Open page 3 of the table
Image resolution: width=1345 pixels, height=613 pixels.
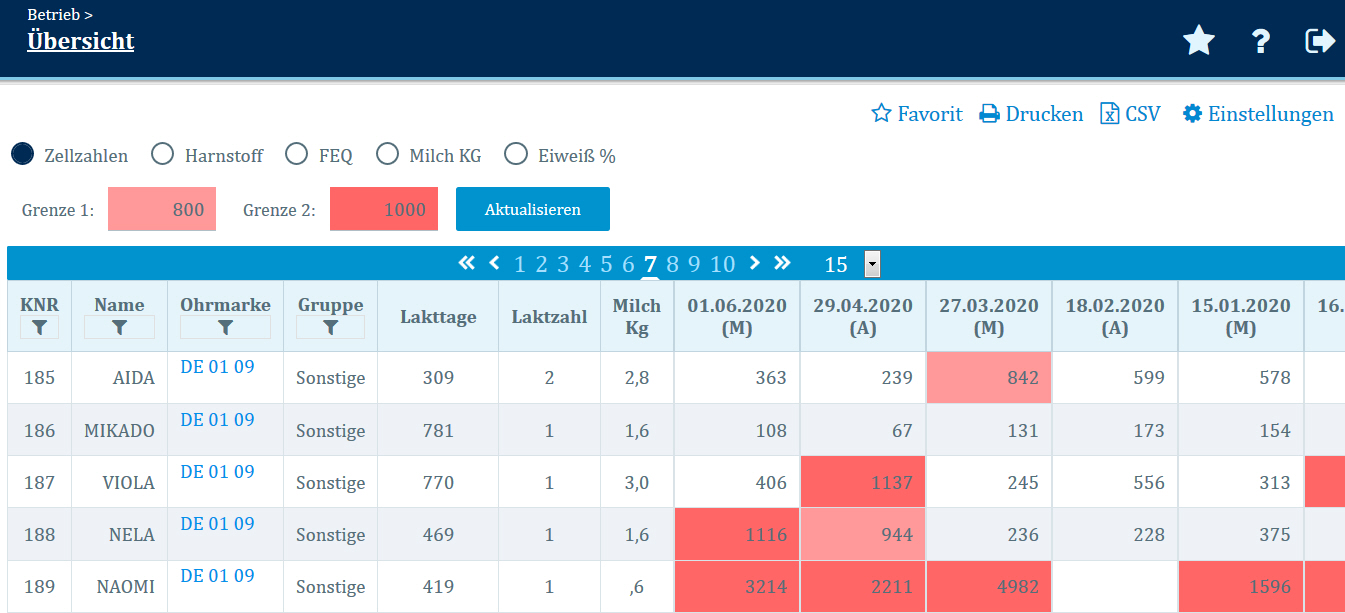pyautogui.click(x=563, y=264)
